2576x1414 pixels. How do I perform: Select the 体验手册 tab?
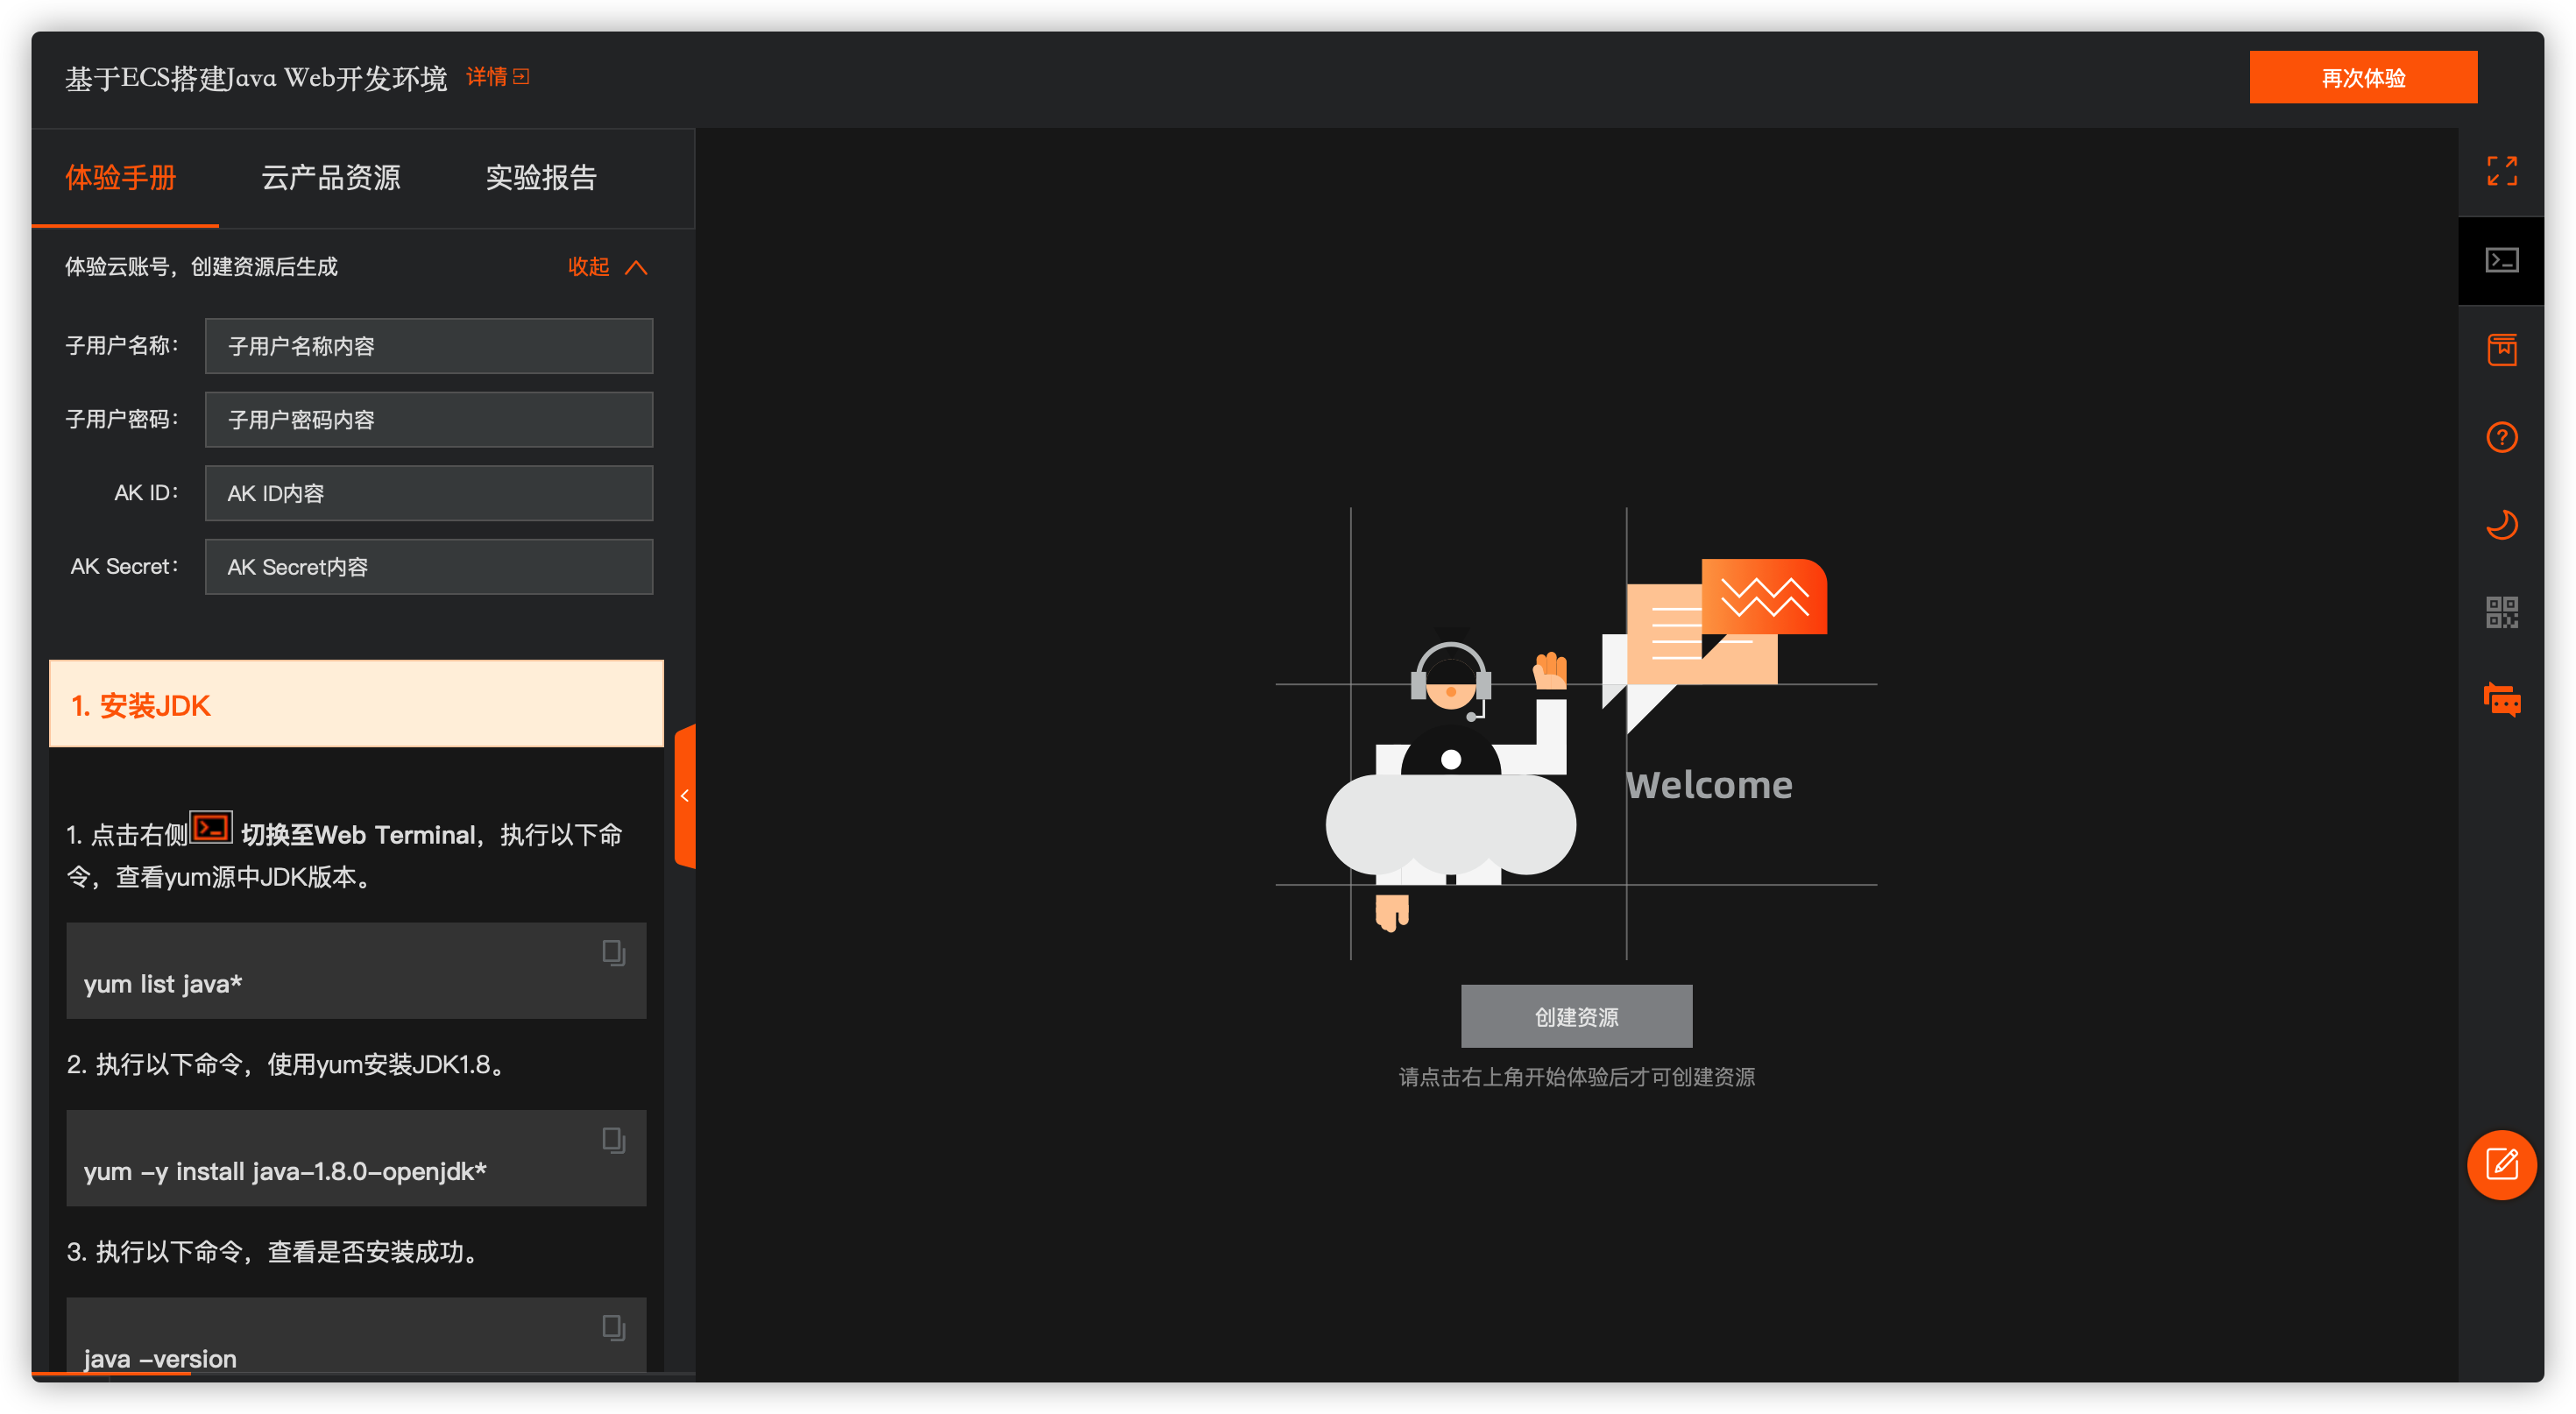[x=124, y=176]
